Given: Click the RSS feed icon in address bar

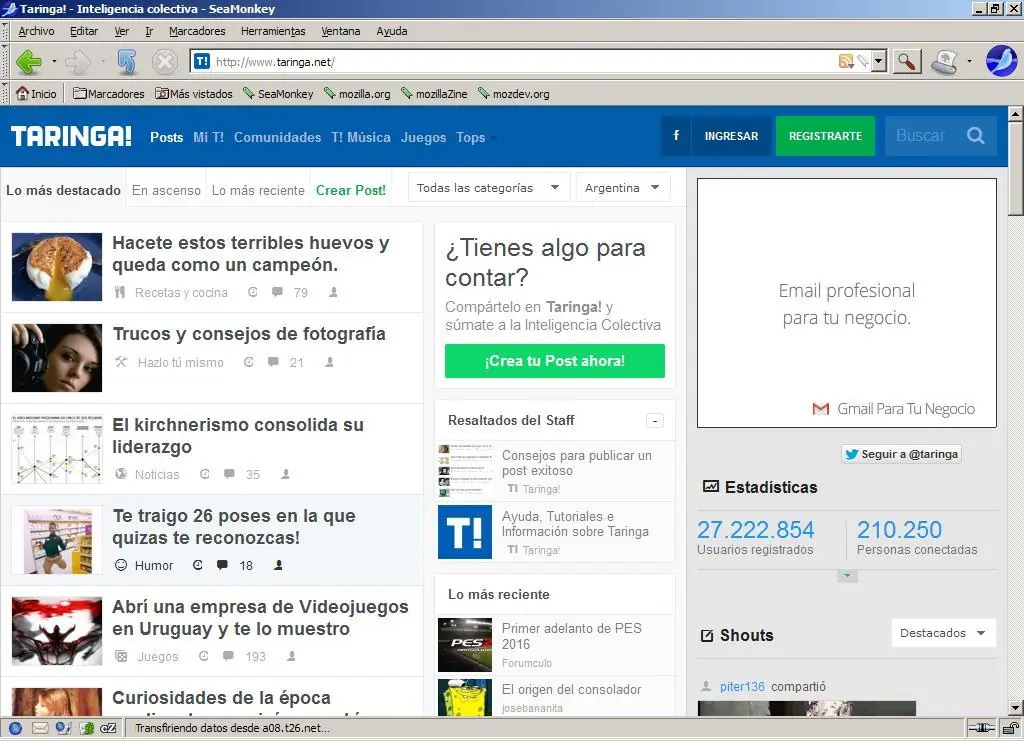Looking at the screenshot, I should 846,61.
